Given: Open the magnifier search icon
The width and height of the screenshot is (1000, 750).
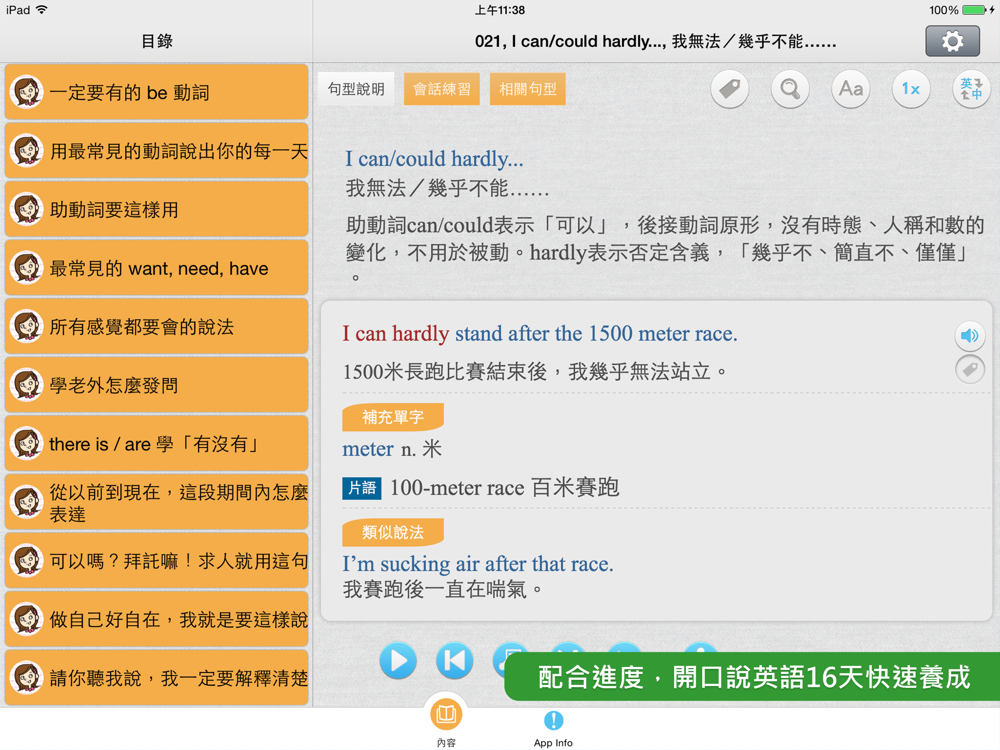Looking at the screenshot, I should [x=790, y=89].
